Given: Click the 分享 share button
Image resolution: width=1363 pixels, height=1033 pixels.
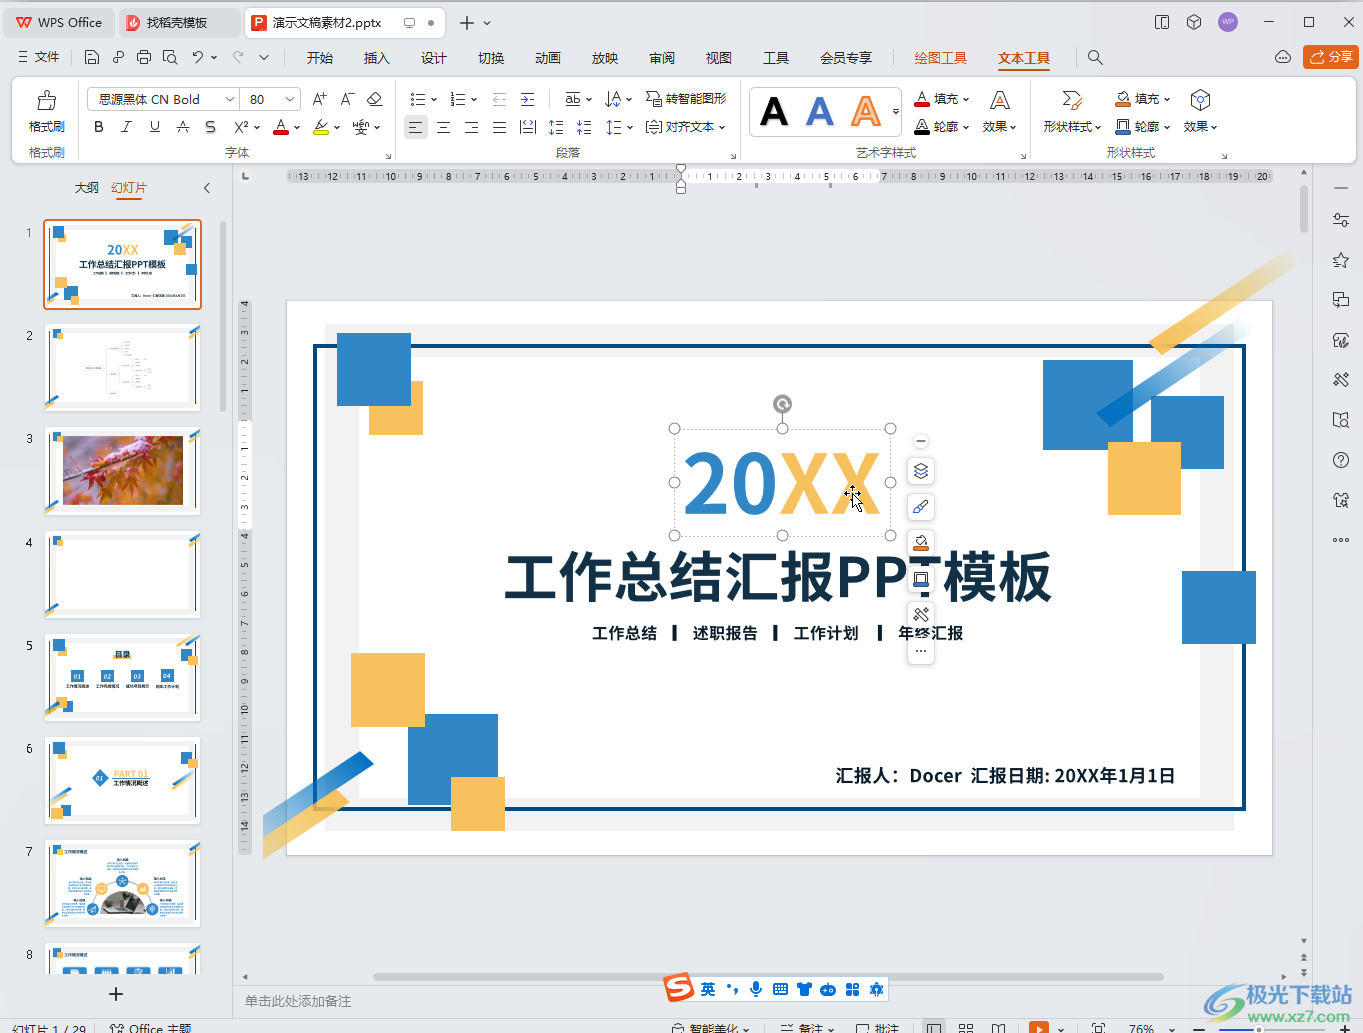Looking at the screenshot, I should pyautogui.click(x=1331, y=57).
